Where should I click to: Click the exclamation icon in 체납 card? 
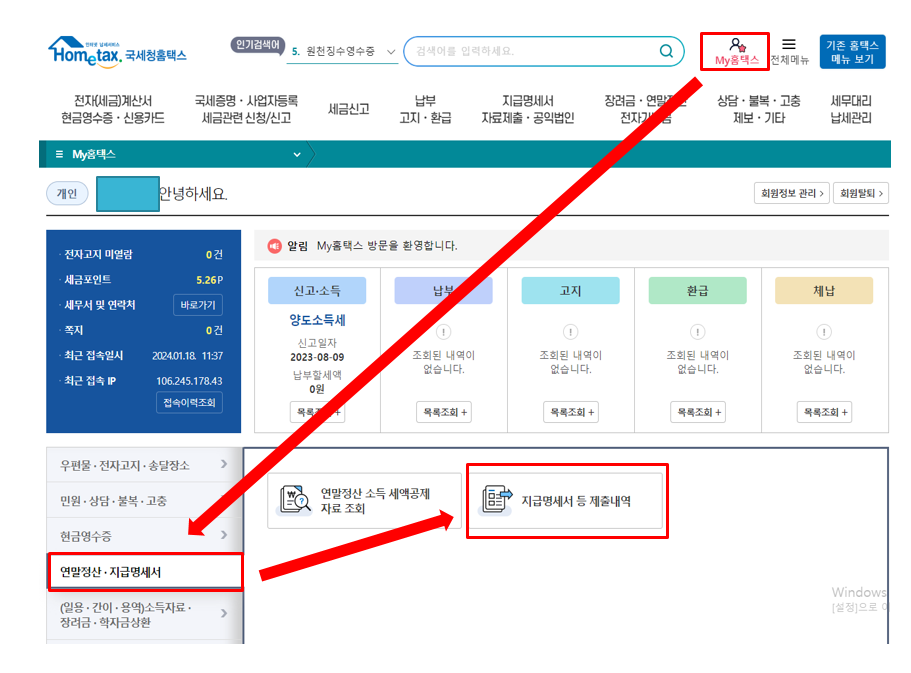824,331
